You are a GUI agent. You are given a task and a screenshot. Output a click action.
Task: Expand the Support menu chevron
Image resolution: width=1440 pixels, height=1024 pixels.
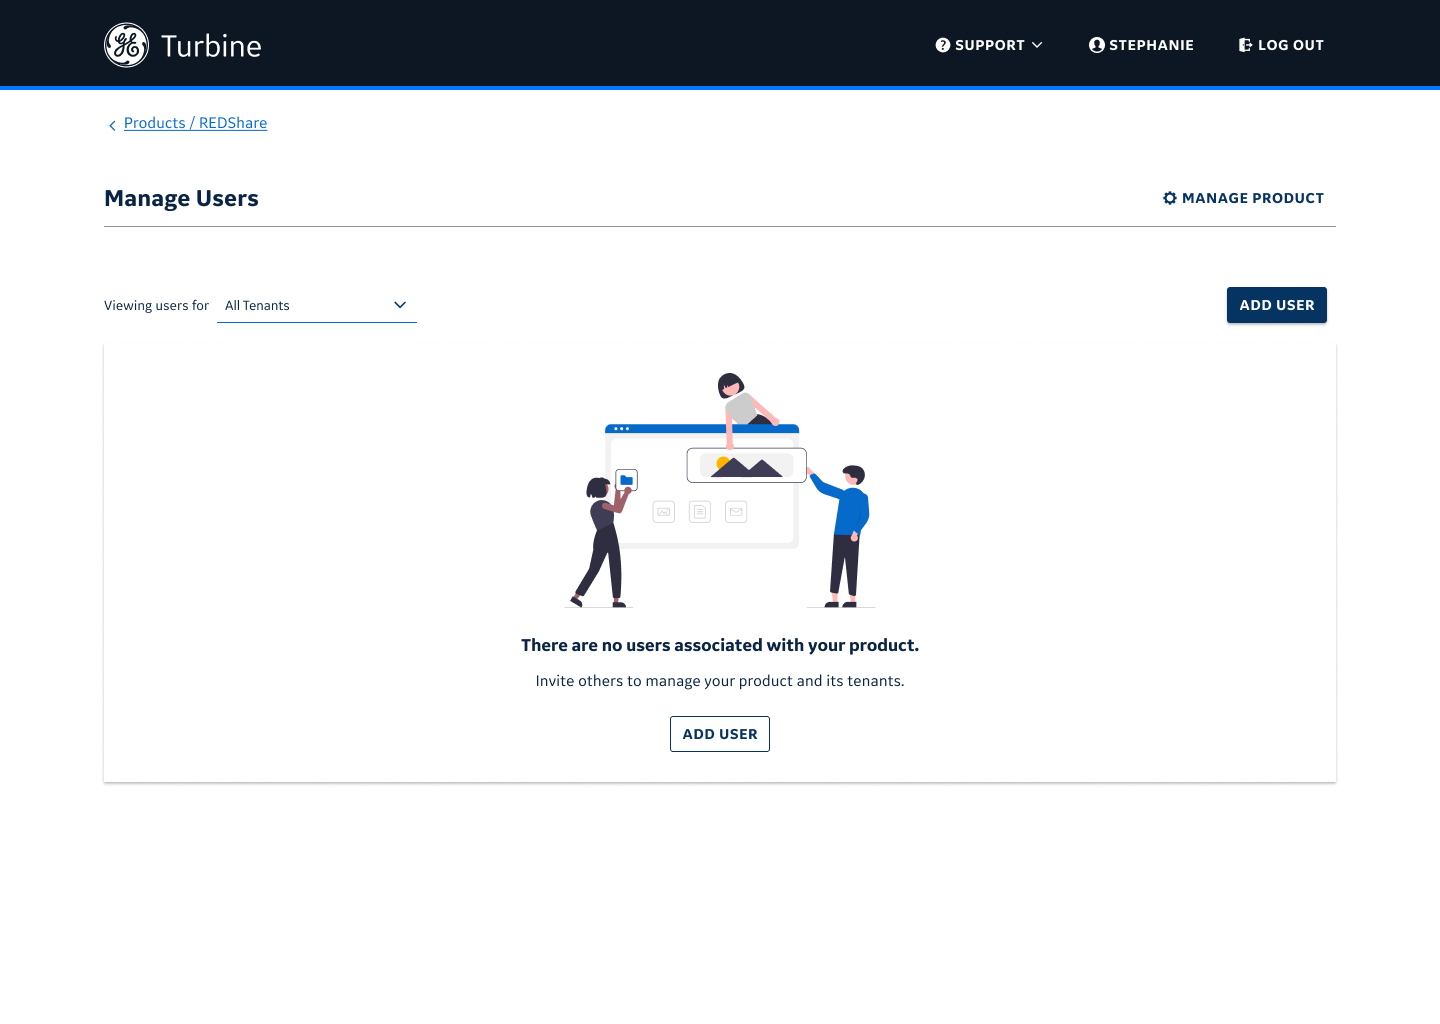[x=1037, y=45]
